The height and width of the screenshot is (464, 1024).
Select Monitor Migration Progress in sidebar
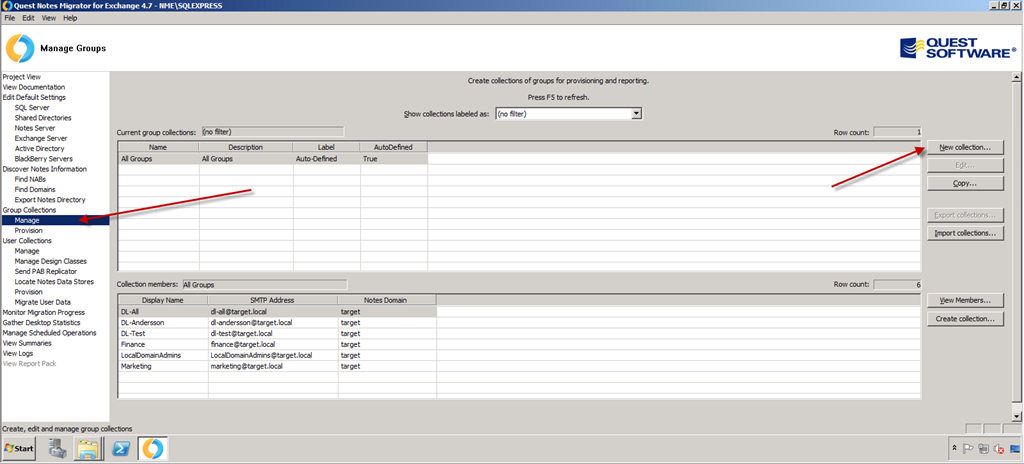tap(44, 312)
